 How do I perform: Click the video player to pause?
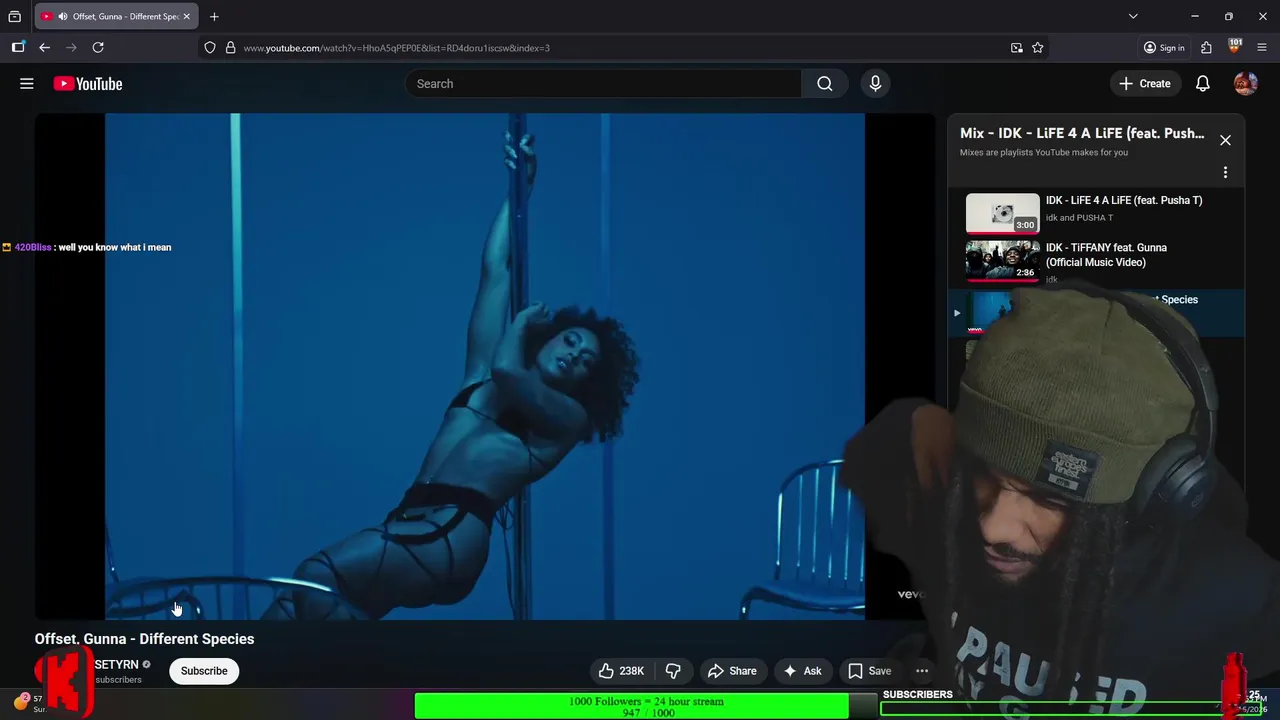pyautogui.click(x=485, y=366)
